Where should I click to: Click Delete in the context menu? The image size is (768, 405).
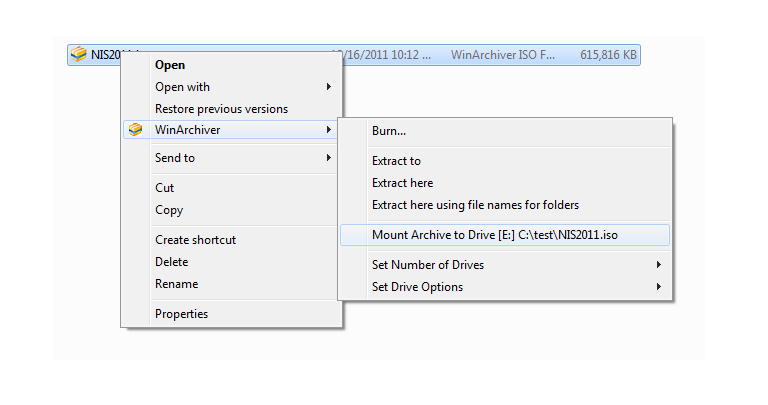click(x=171, y=262)
